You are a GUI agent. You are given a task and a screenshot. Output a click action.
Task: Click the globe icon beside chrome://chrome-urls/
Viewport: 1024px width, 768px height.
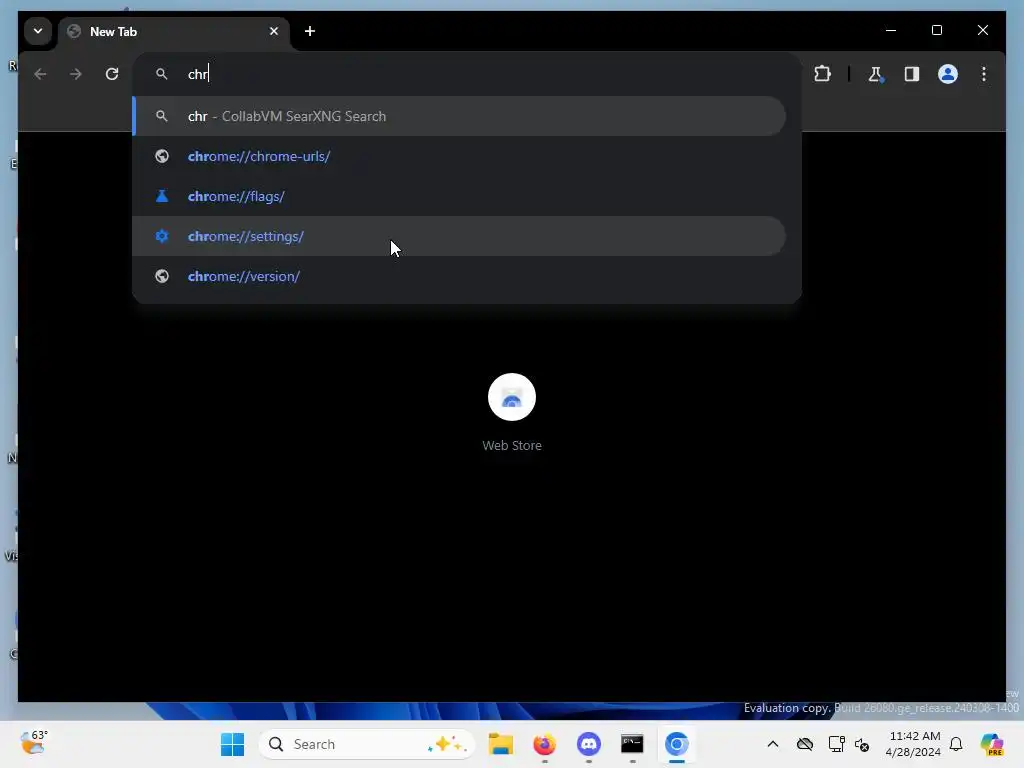pos(161,156)
